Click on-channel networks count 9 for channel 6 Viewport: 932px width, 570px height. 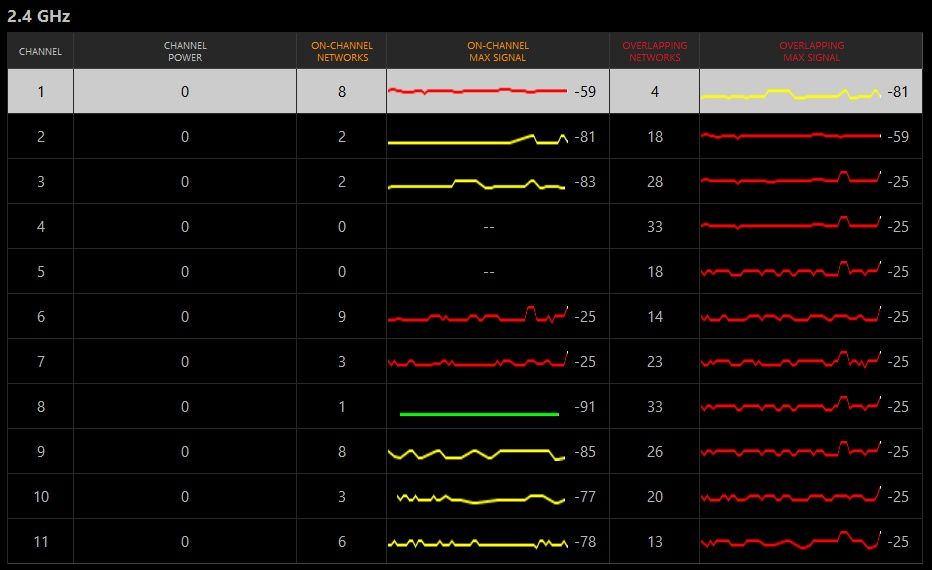click(341, 317)
